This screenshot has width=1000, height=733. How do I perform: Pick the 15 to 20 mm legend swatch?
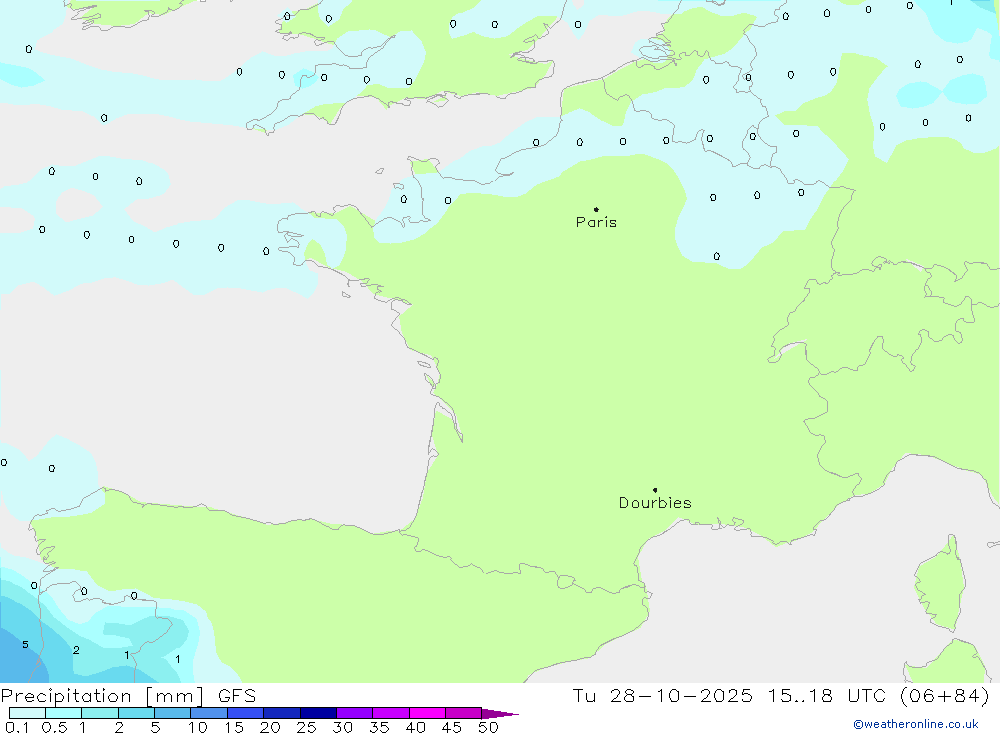coord(246,713)
